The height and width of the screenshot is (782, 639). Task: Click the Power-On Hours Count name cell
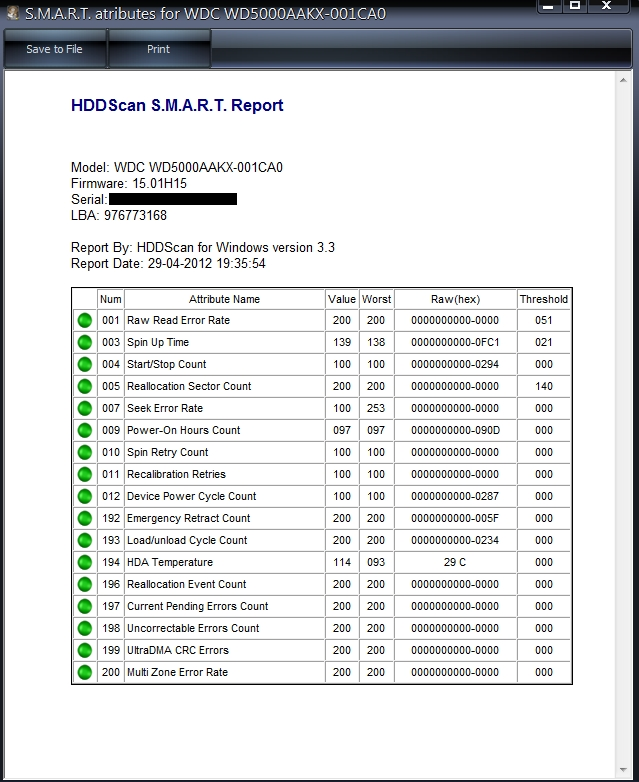click(224, 430)
